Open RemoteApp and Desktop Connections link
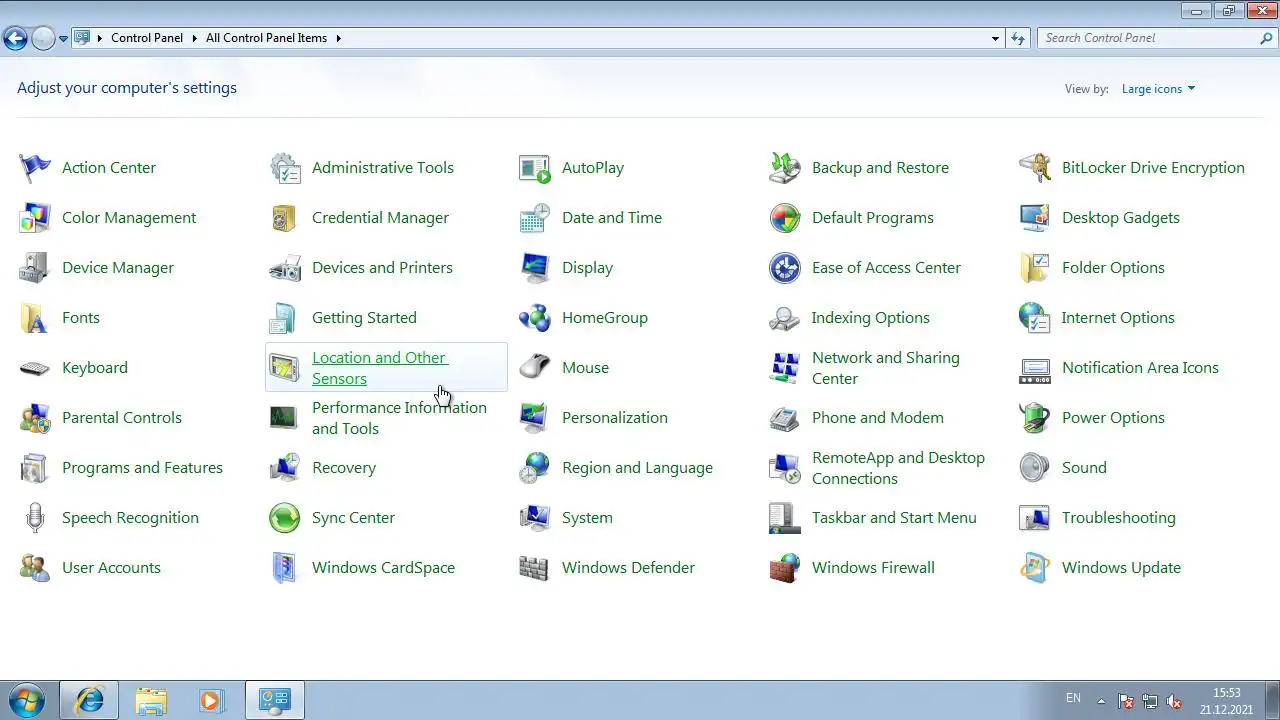The image size is (1280, 720). coord(898,468)
